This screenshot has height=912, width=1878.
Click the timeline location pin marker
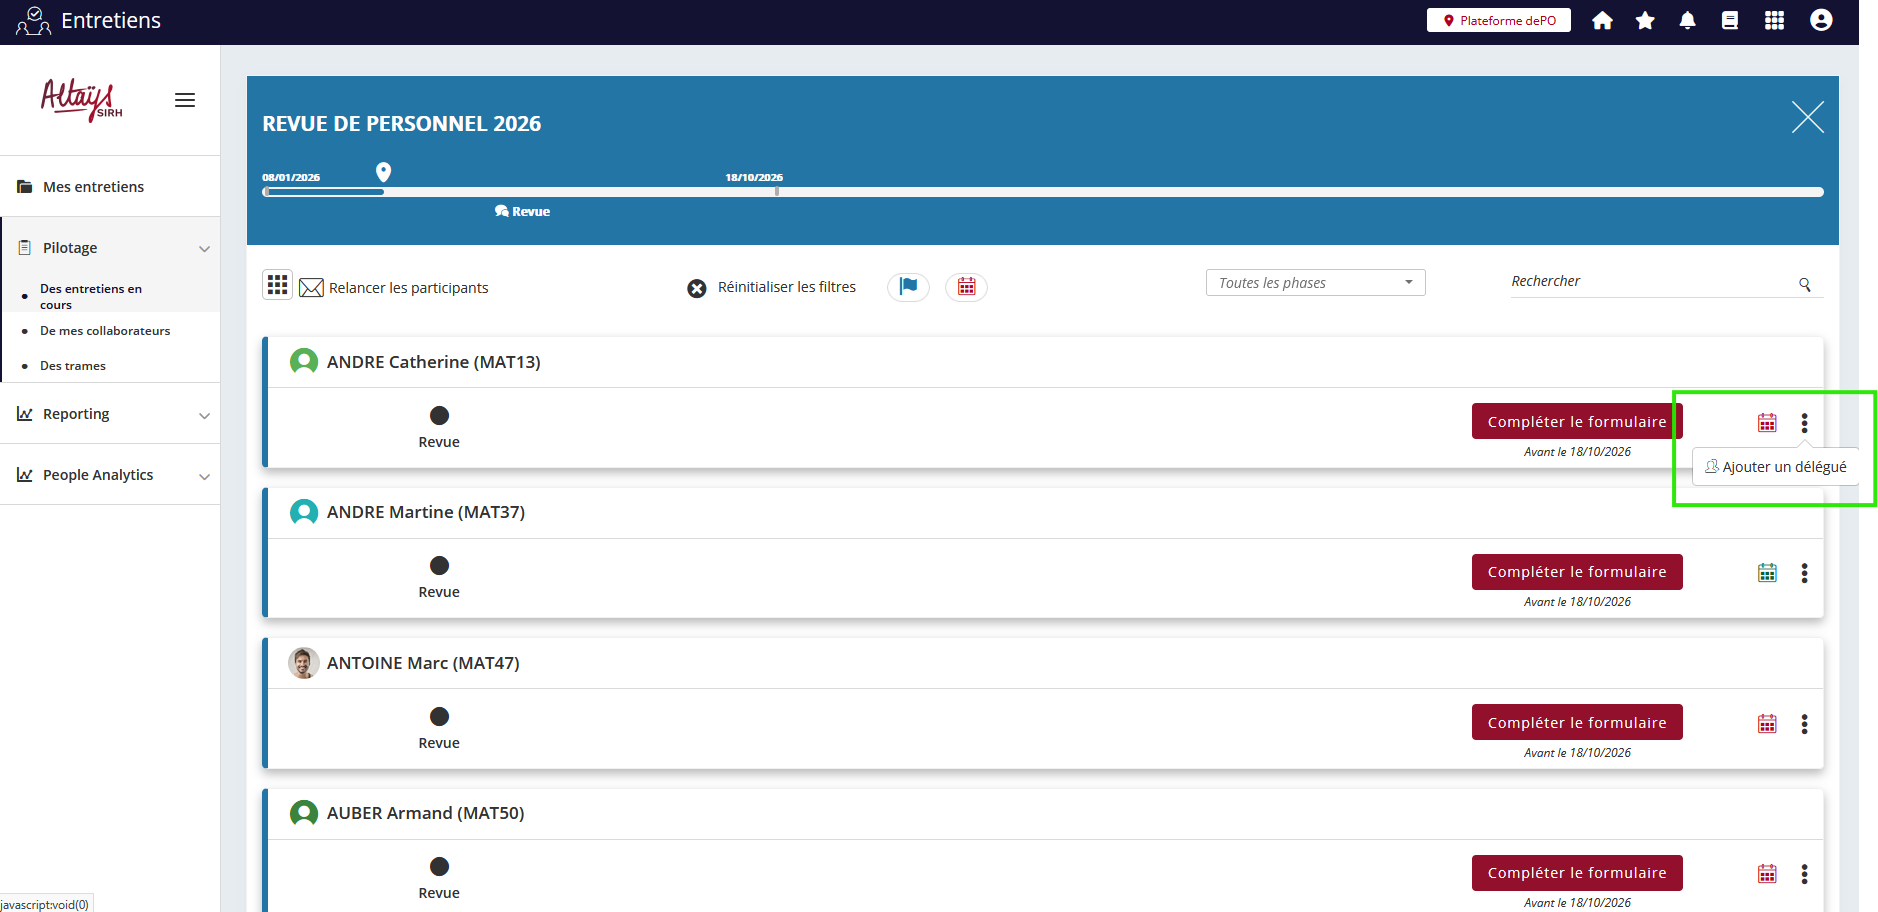pos(383,172)
